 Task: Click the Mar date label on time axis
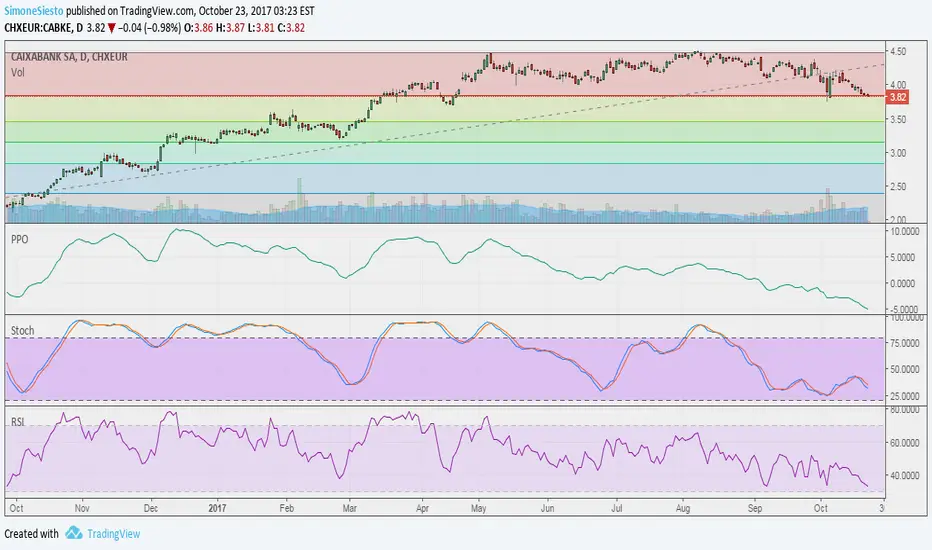(350, 508)
